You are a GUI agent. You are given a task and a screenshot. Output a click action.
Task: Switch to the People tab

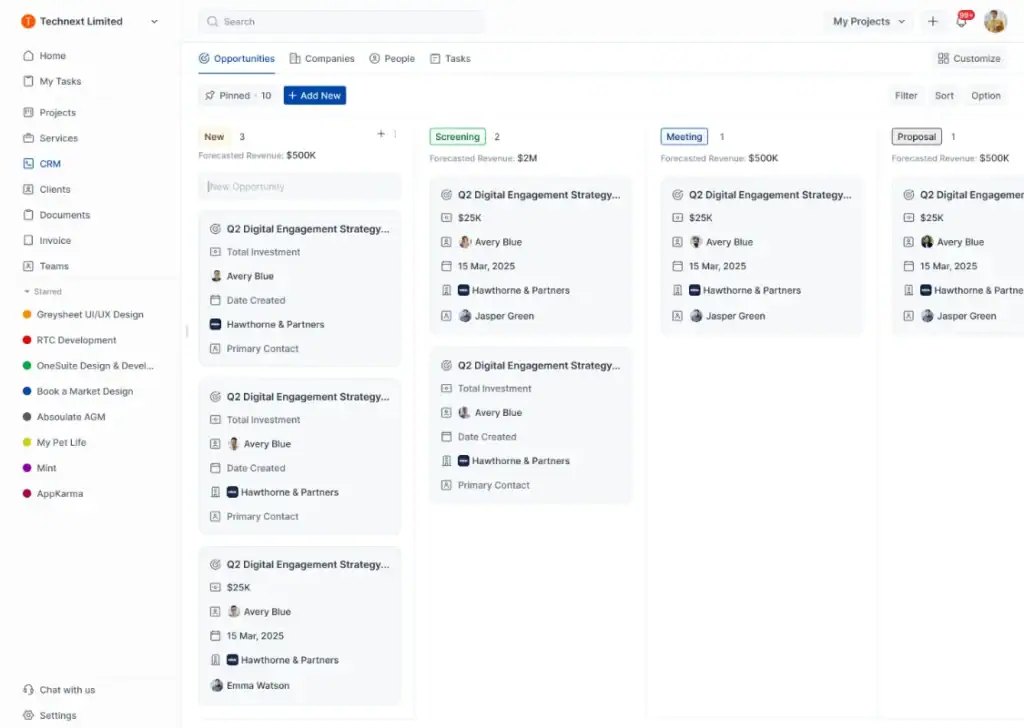coord(392,58)
